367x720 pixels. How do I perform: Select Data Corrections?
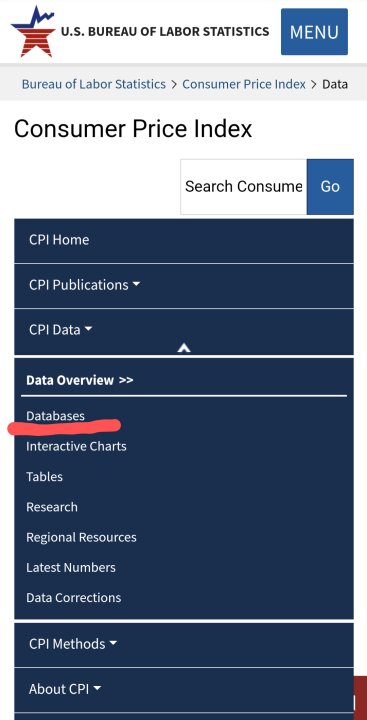coord(73,598)
